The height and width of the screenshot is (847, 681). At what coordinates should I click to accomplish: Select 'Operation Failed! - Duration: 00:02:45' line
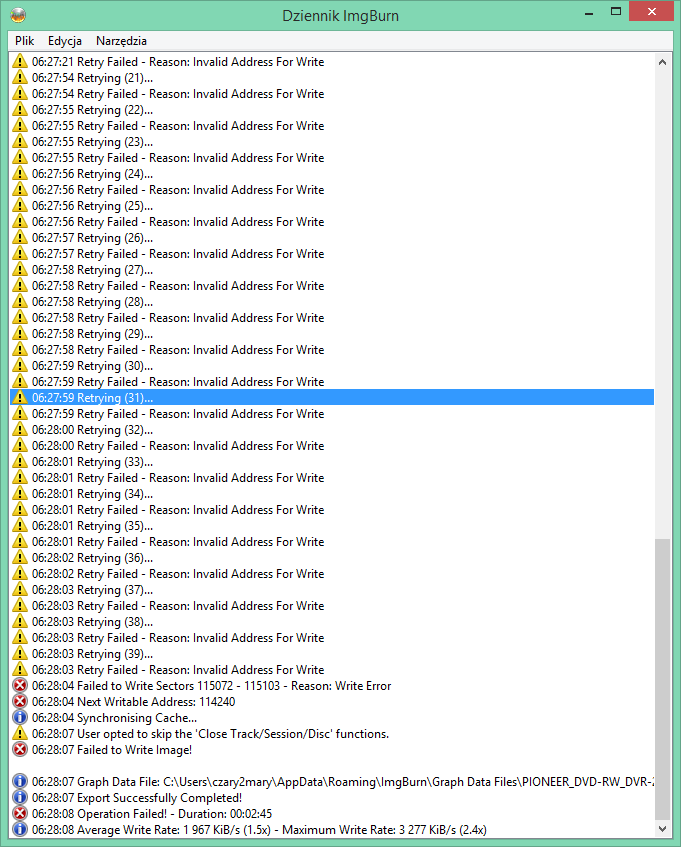[332, 814]
